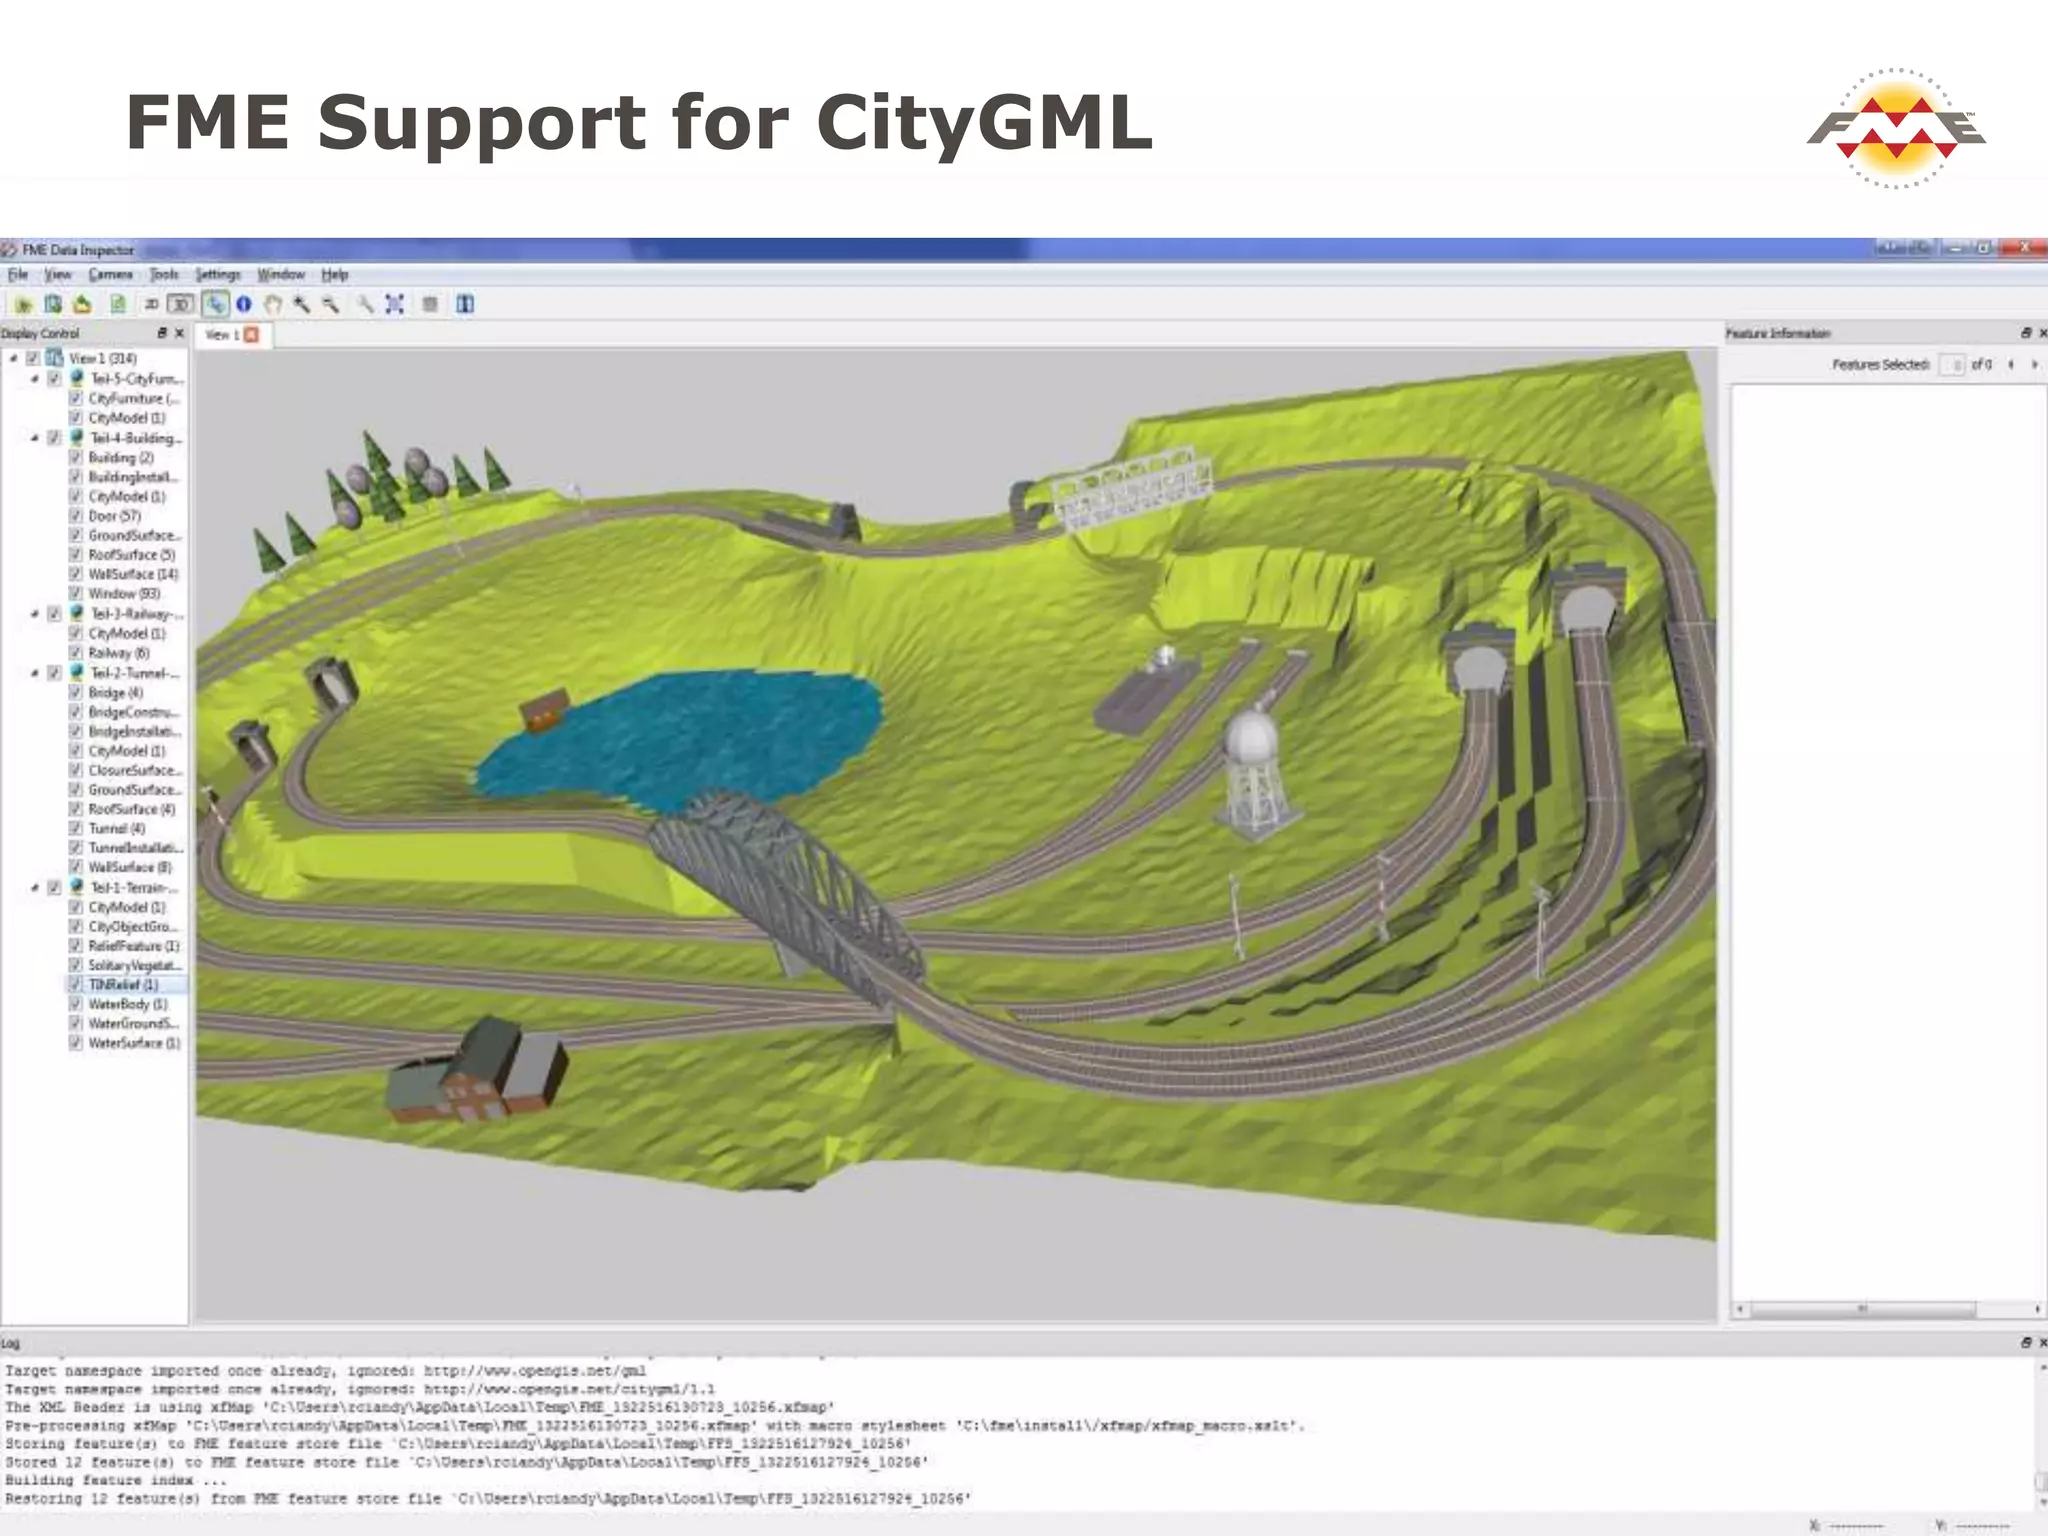Select the WaterSurface (1) tree row
2048x1536 pixels.
click(135, 1043)
